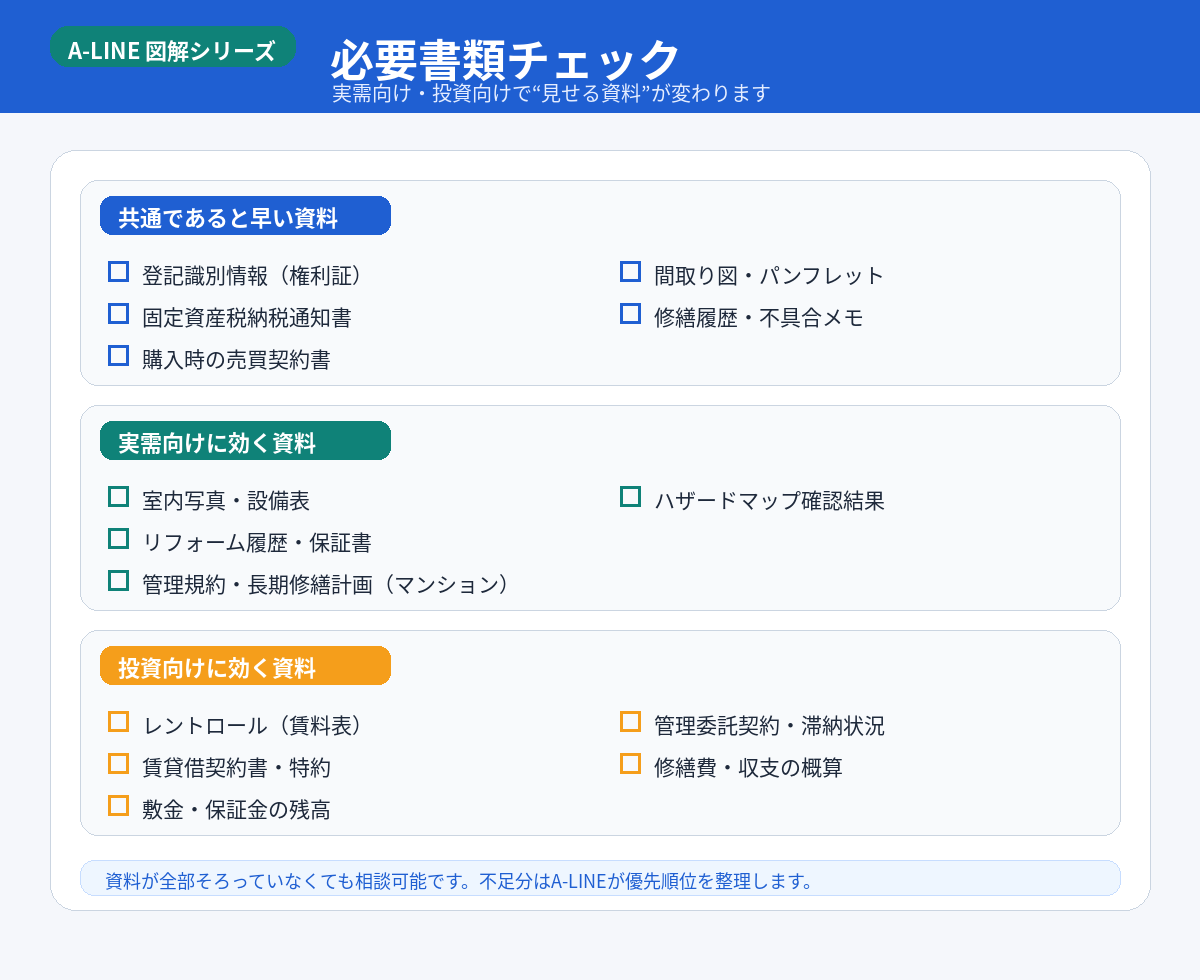Check the 購入時の売買契約書 box
Screen dimensions: 1200x980
point(119,355)
